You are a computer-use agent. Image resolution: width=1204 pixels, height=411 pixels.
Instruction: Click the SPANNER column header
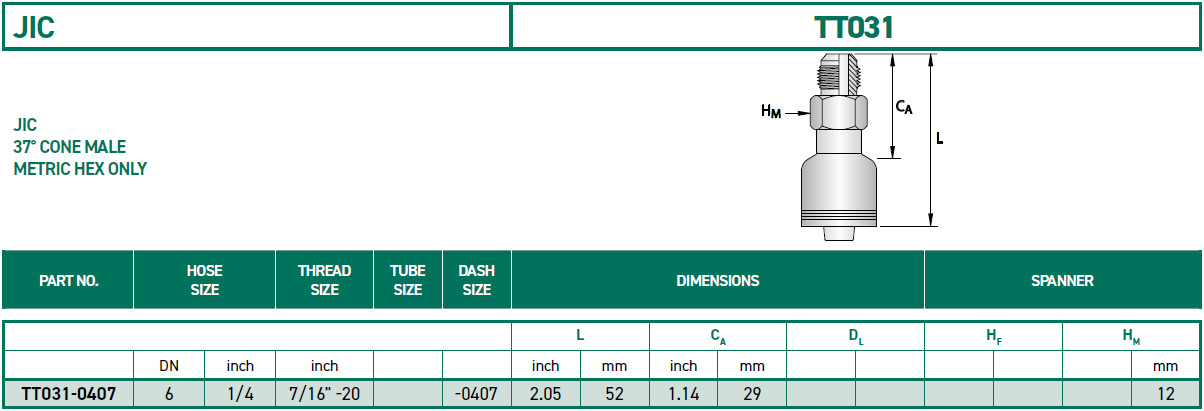(x=1062, y=281)
